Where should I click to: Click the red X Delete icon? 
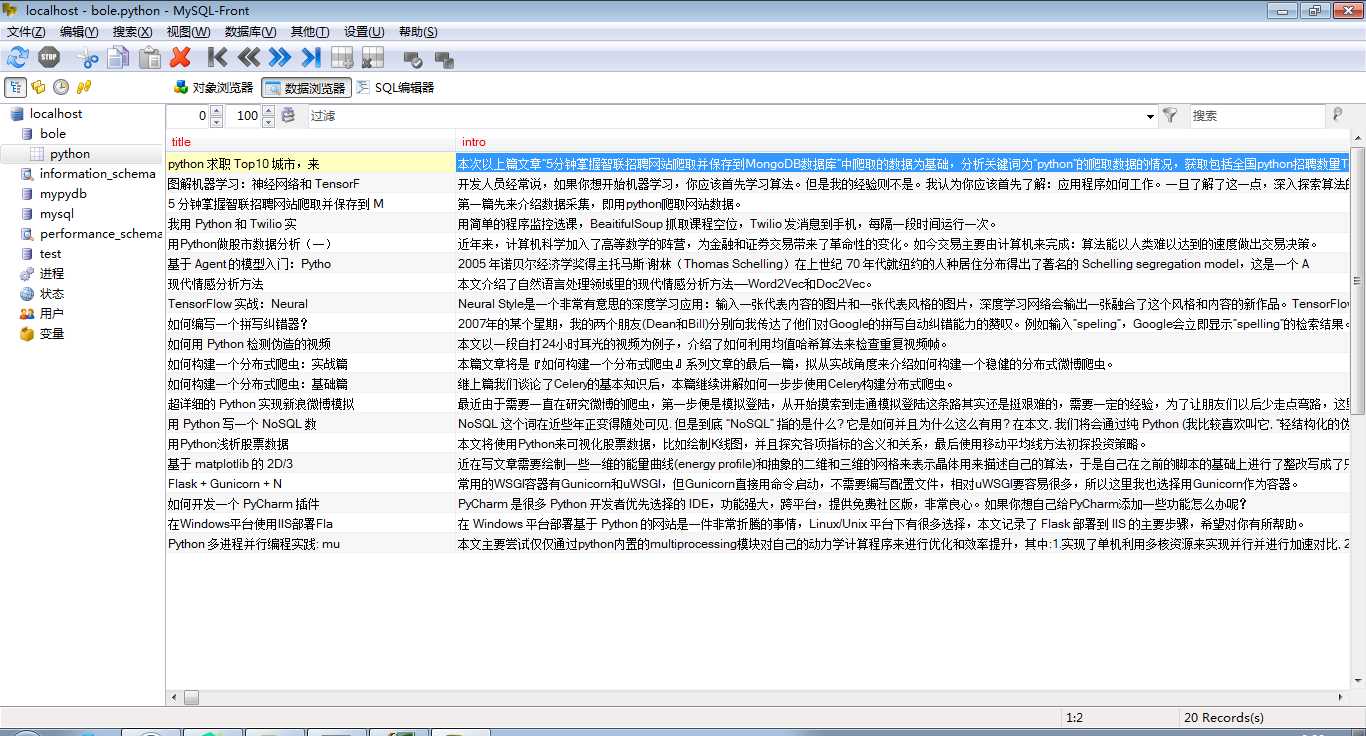(180, 57)
